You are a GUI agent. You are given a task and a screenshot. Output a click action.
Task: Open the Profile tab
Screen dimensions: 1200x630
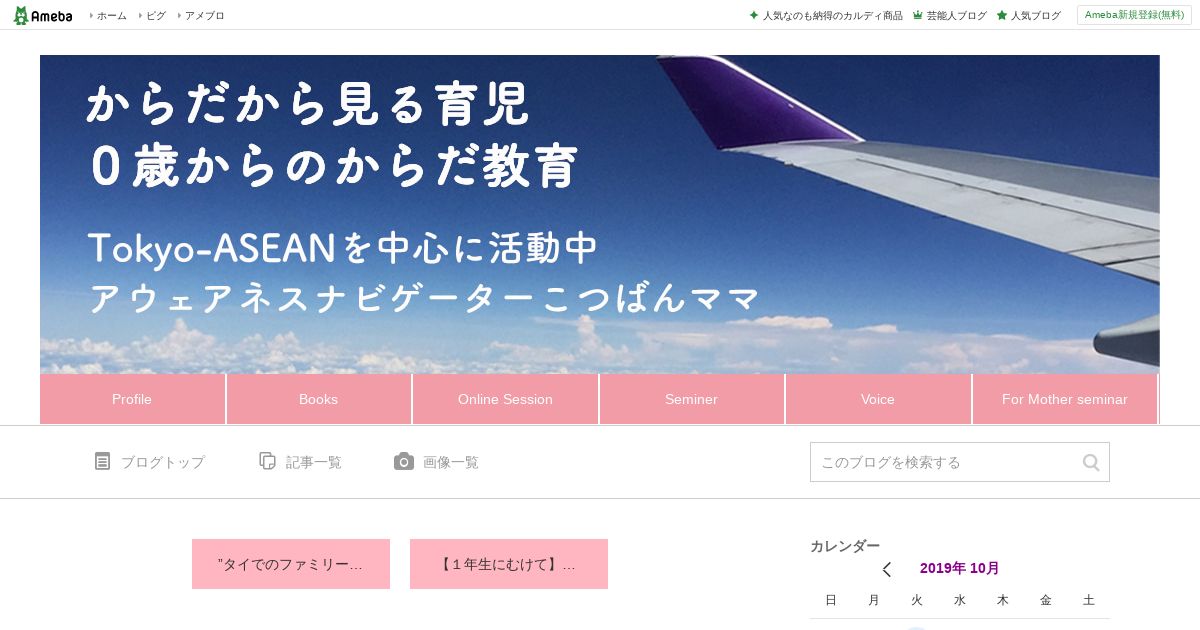pyautogui.click(x=132, y=399)
